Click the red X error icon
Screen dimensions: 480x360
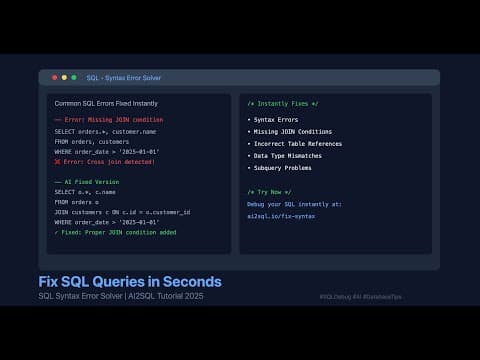[x=57, y=162]
